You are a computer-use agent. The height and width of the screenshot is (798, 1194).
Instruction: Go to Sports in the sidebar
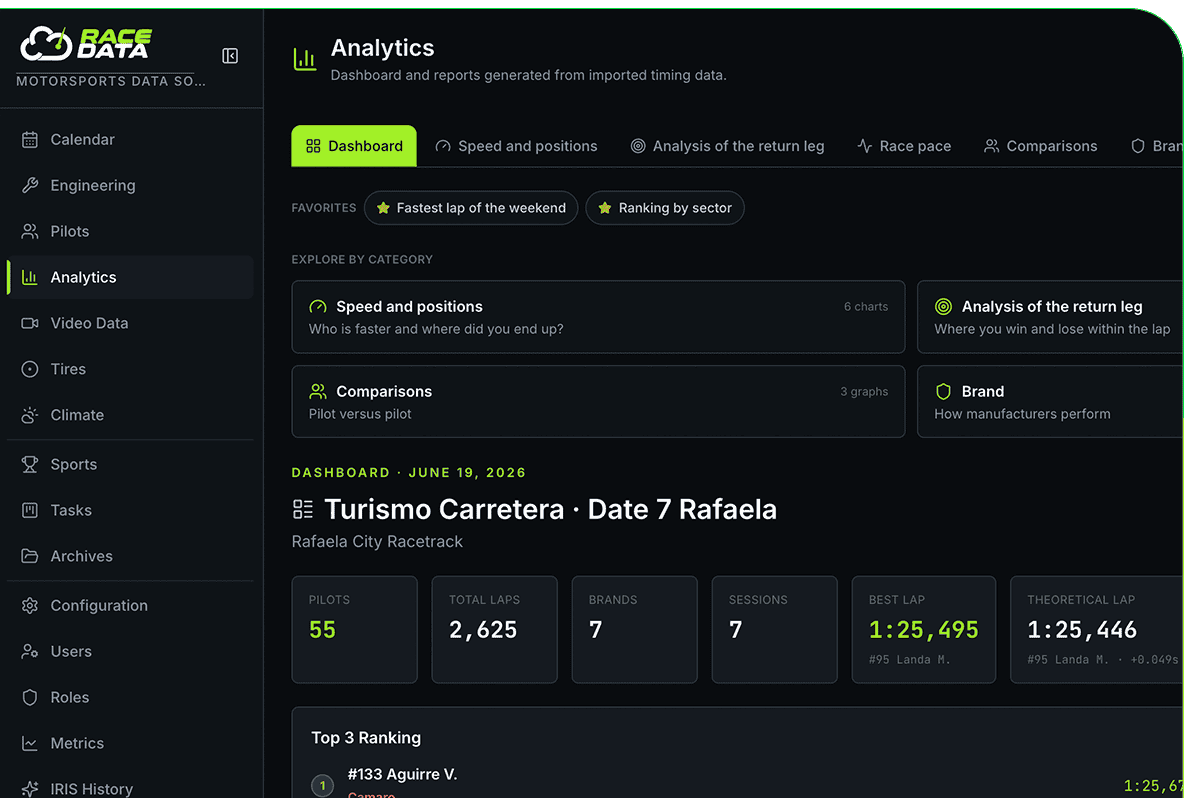[x=130, y=464]
